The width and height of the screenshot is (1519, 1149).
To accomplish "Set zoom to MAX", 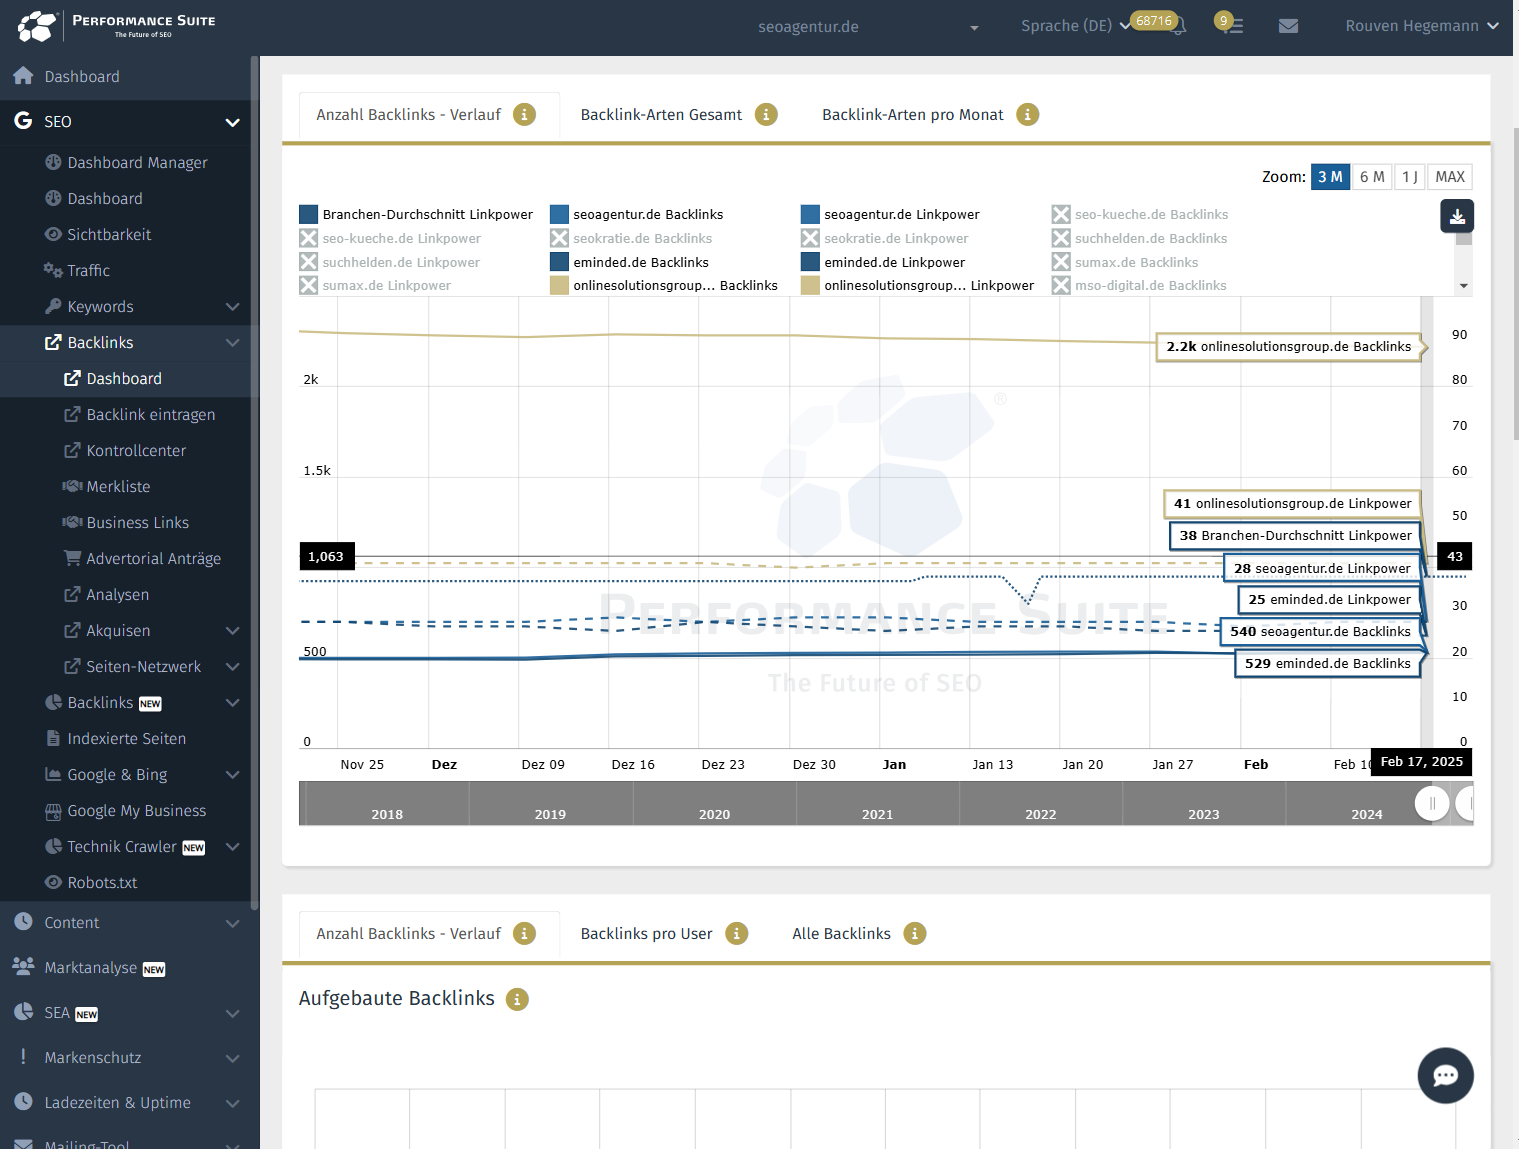I will coord(1450,177).
